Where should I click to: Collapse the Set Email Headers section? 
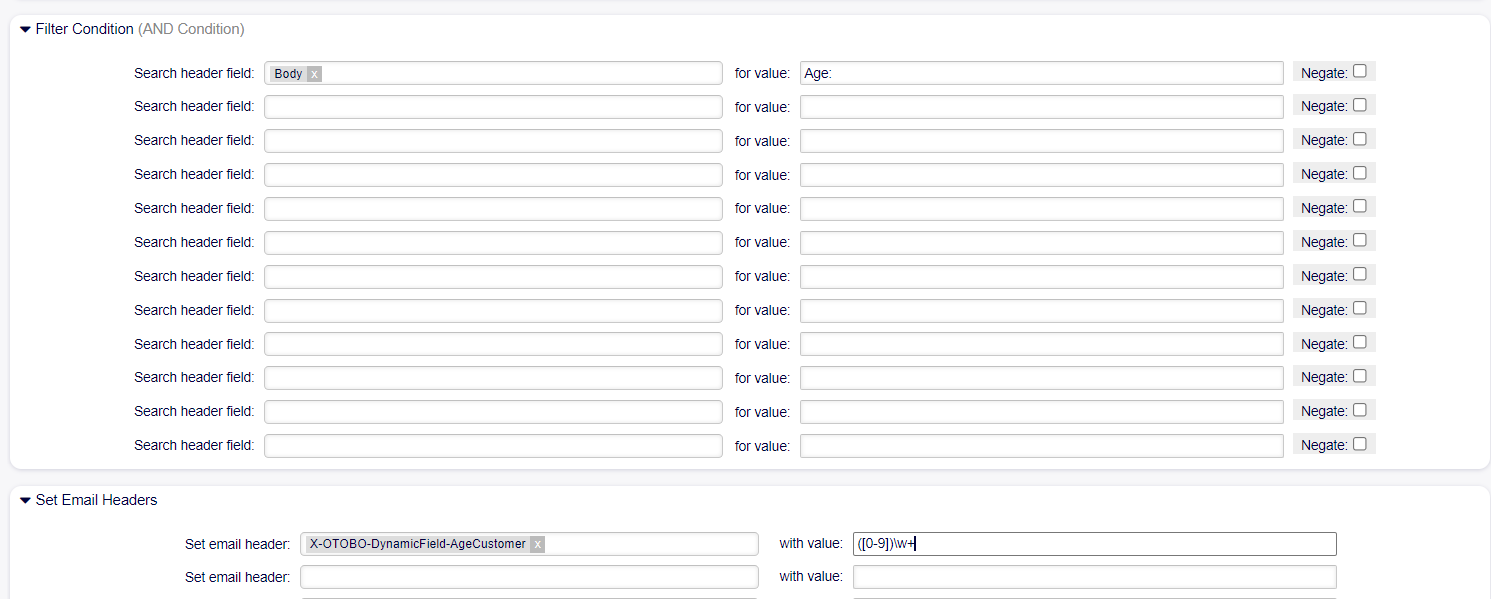click(26, 500)
